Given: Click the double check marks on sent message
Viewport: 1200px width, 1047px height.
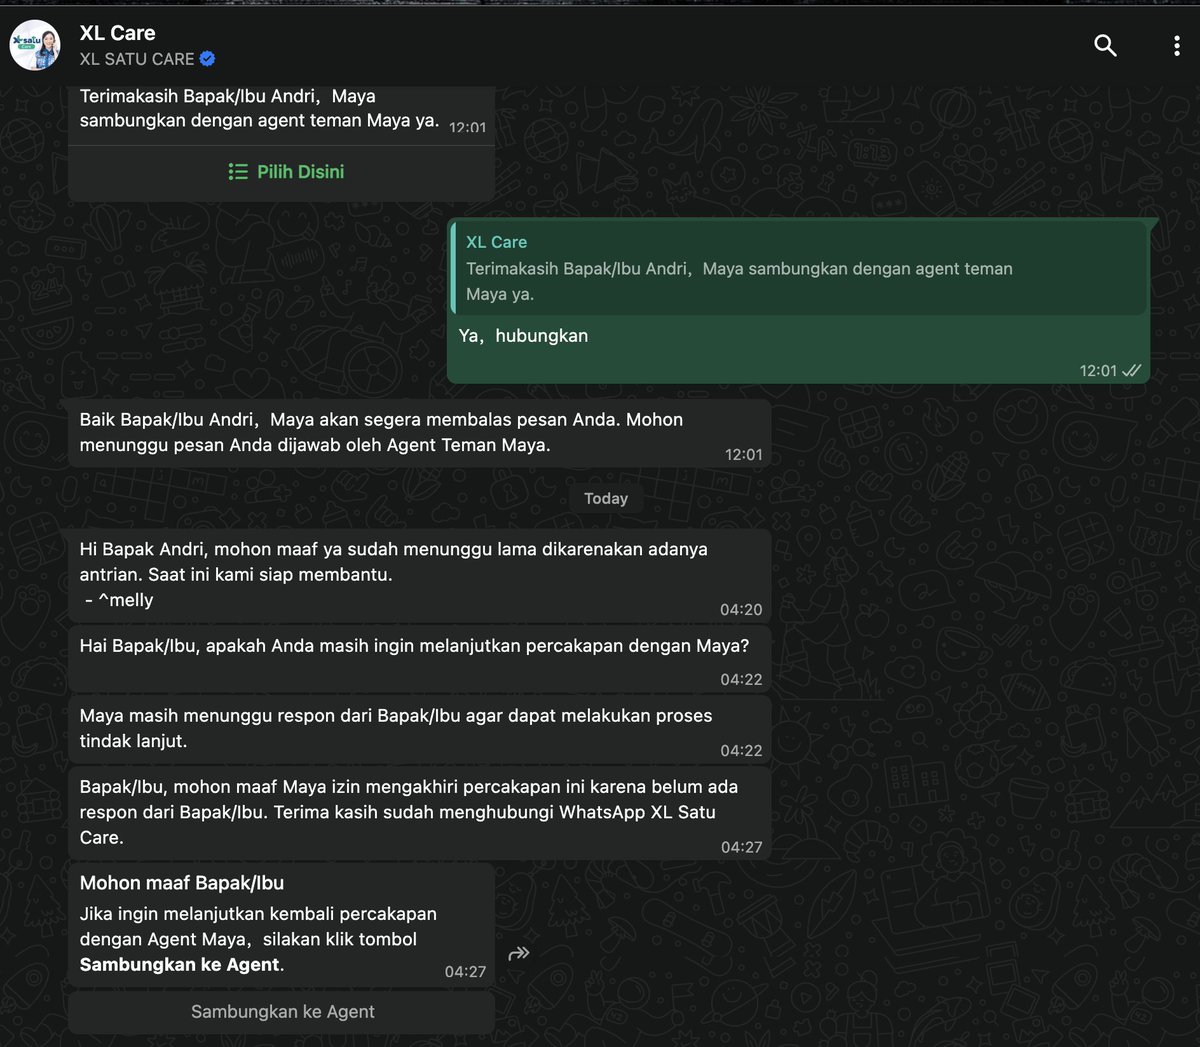Looking at the screenshot, I should pyautogui.click(x=1131, y=371).
